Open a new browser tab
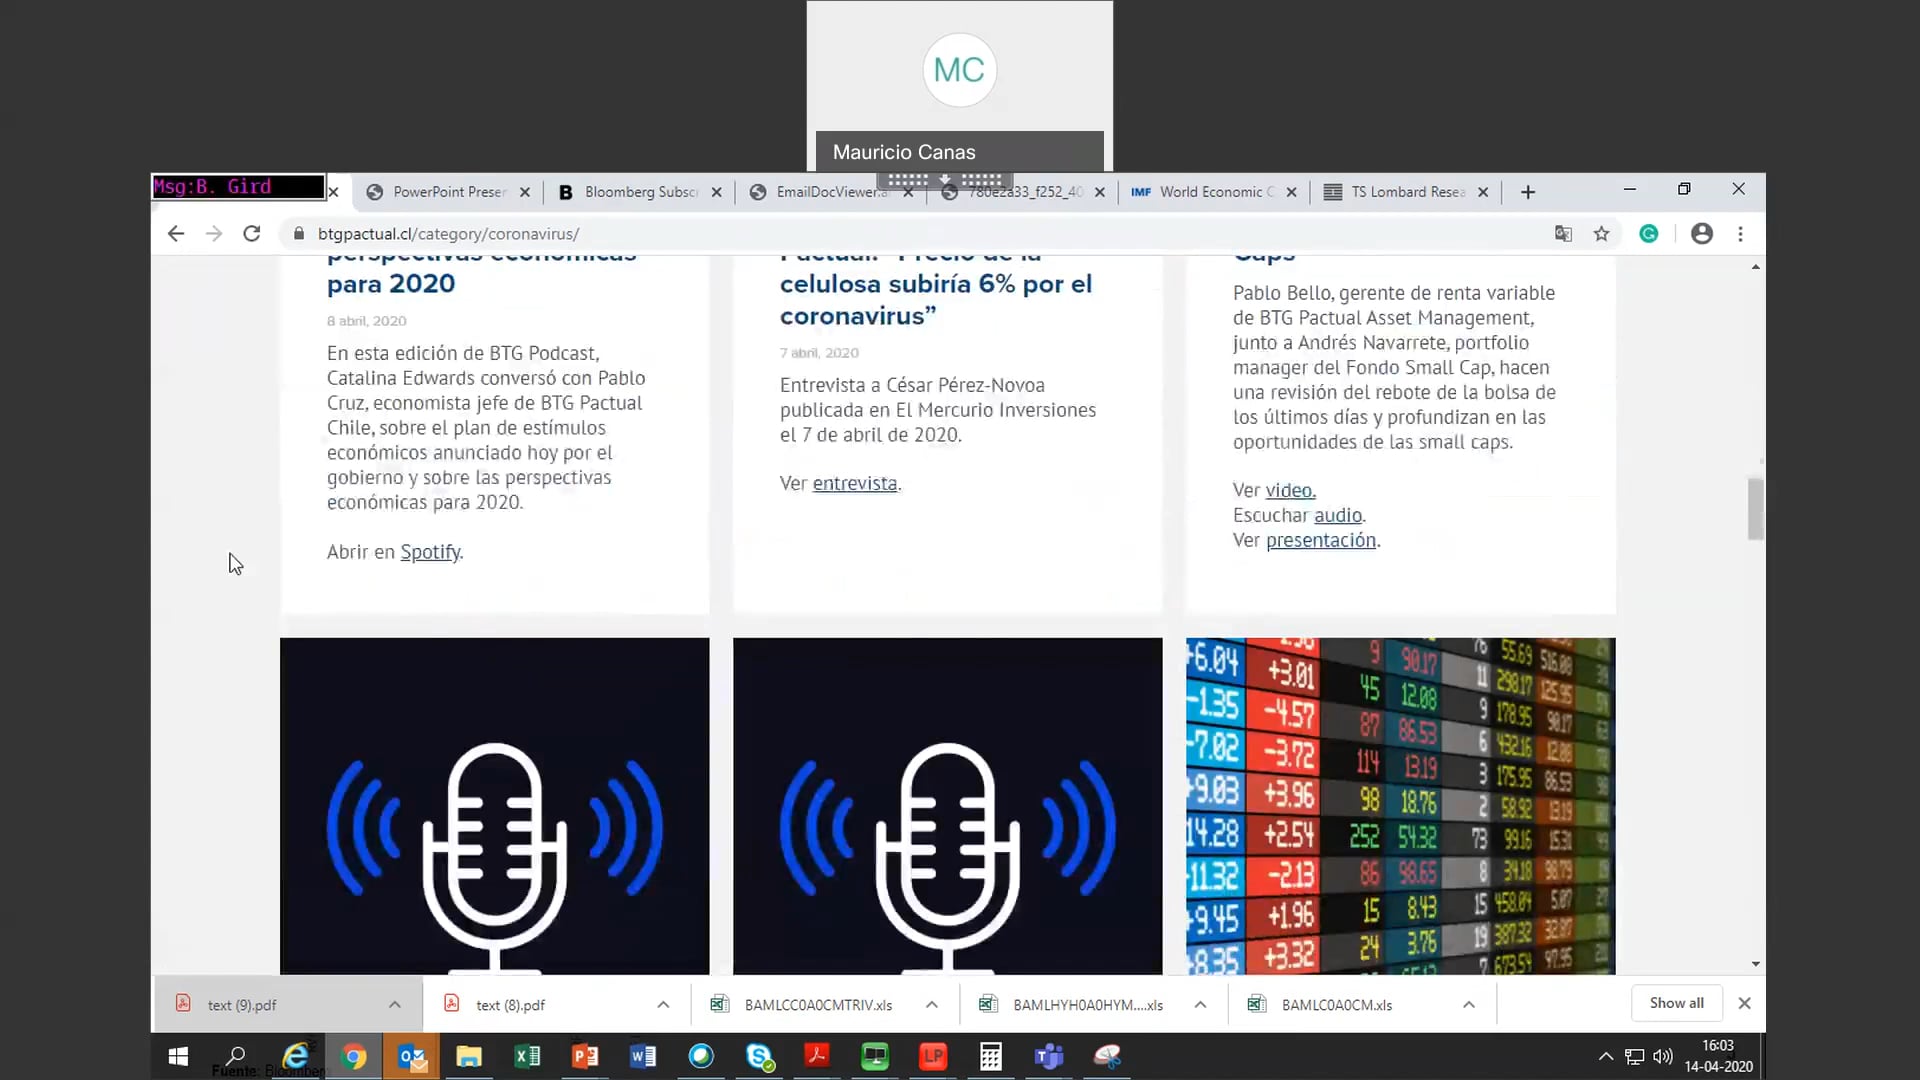 [1528, 192]
